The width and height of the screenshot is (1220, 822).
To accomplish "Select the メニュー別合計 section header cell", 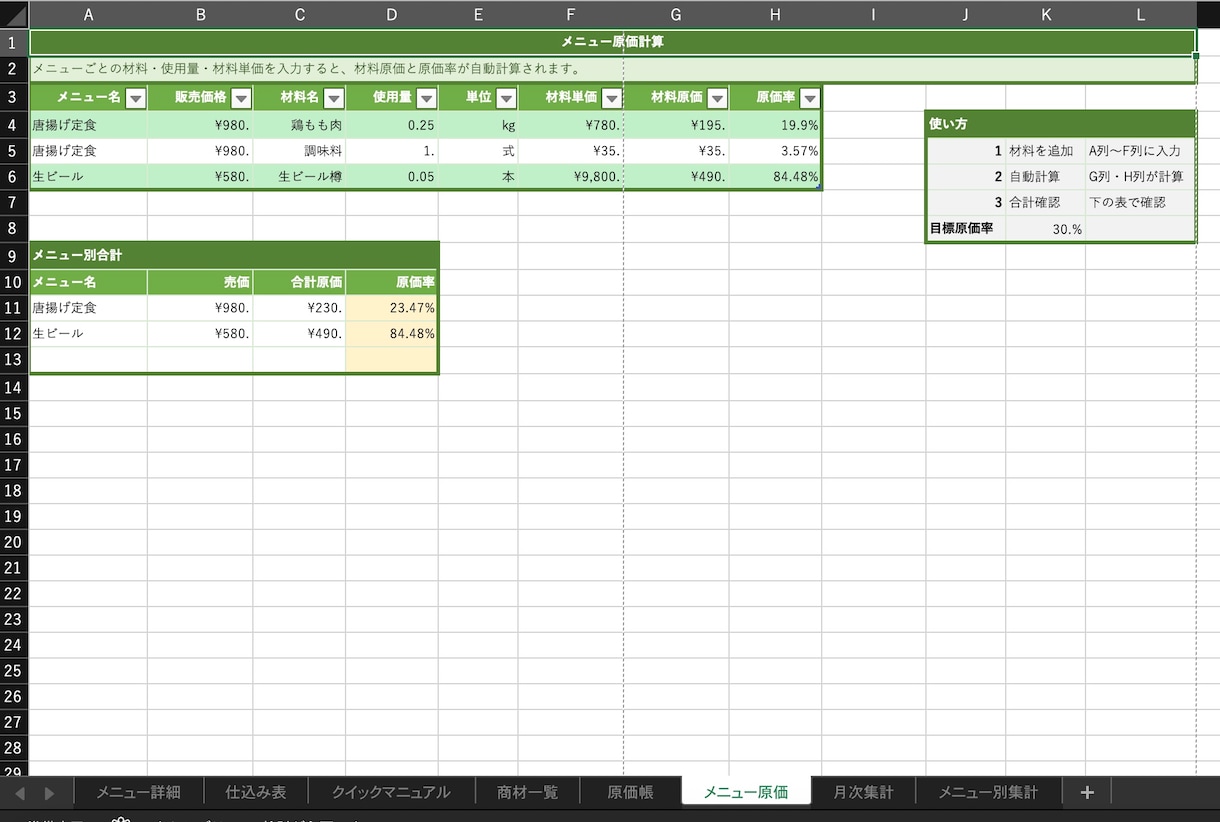I will coord(234,255).
